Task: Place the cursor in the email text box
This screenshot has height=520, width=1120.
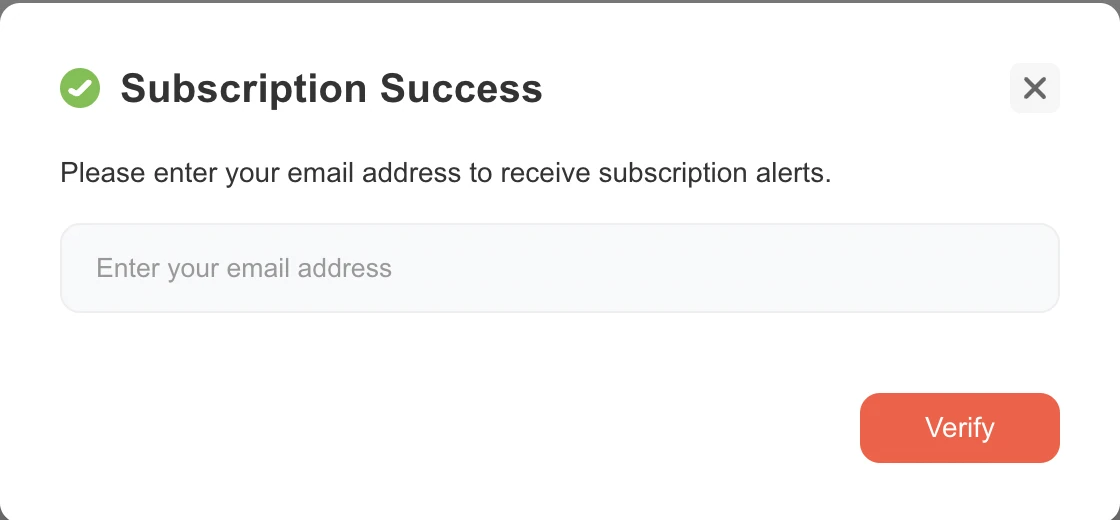Action: click(x=559, y=268)
